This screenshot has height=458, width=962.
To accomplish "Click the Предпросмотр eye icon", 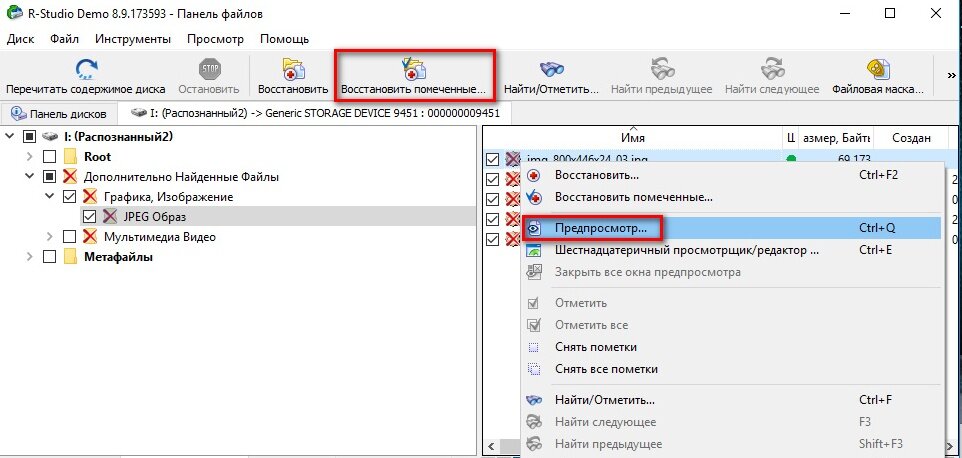I will point(534,228).
